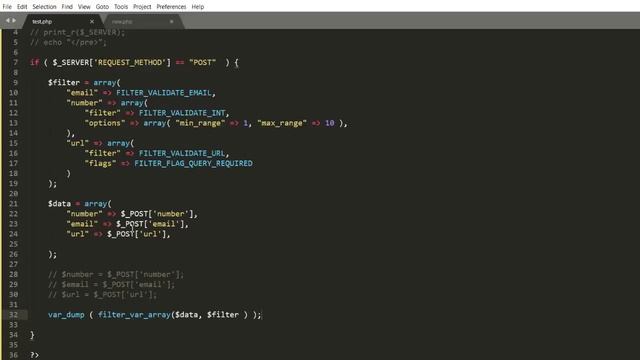Viewport: 640px width, 360px height.
Task: Click FILTER_VALIDATE_URL constant
Action: (x=182, y=153)
